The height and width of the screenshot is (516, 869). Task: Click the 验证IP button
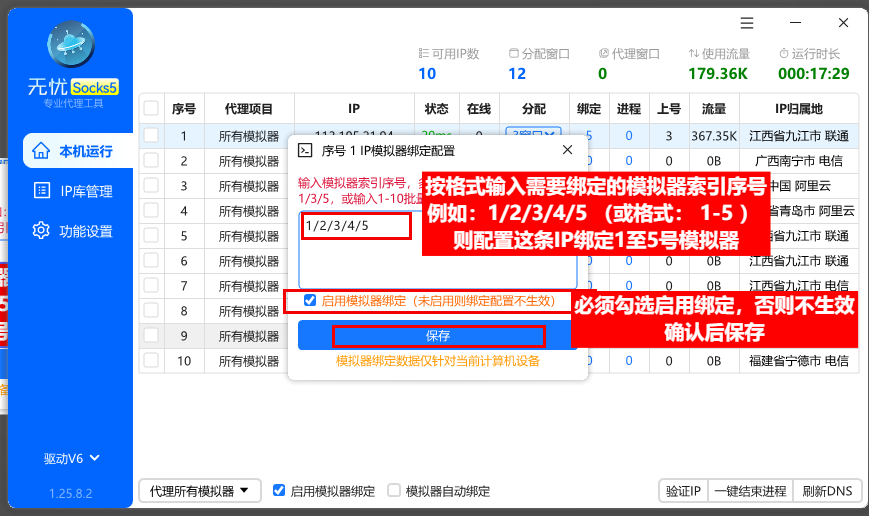684,491
